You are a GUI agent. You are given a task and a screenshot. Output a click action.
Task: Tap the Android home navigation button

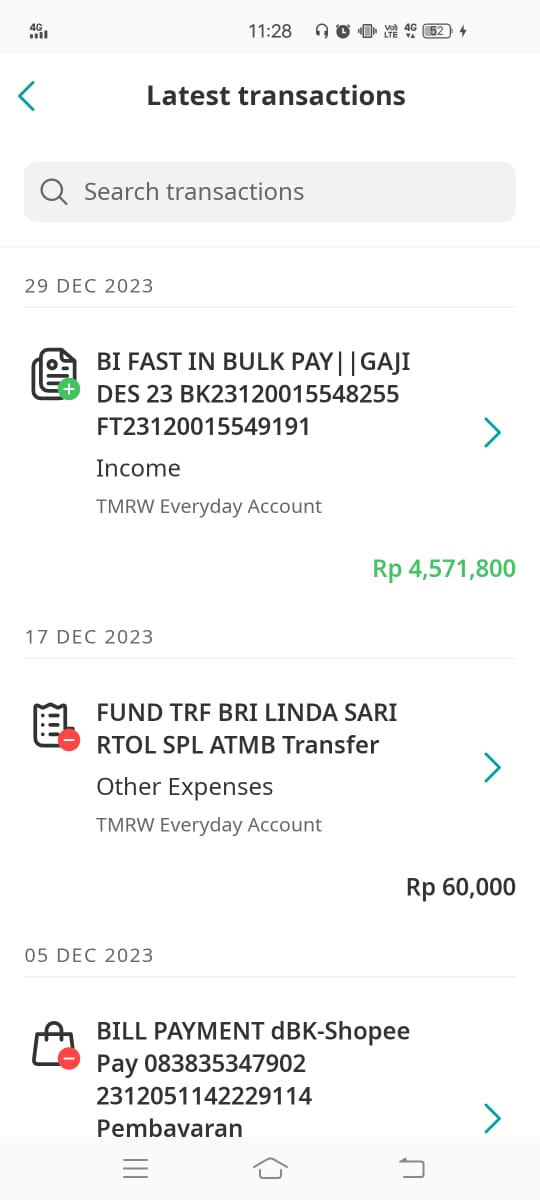[x=270, y=1168]
